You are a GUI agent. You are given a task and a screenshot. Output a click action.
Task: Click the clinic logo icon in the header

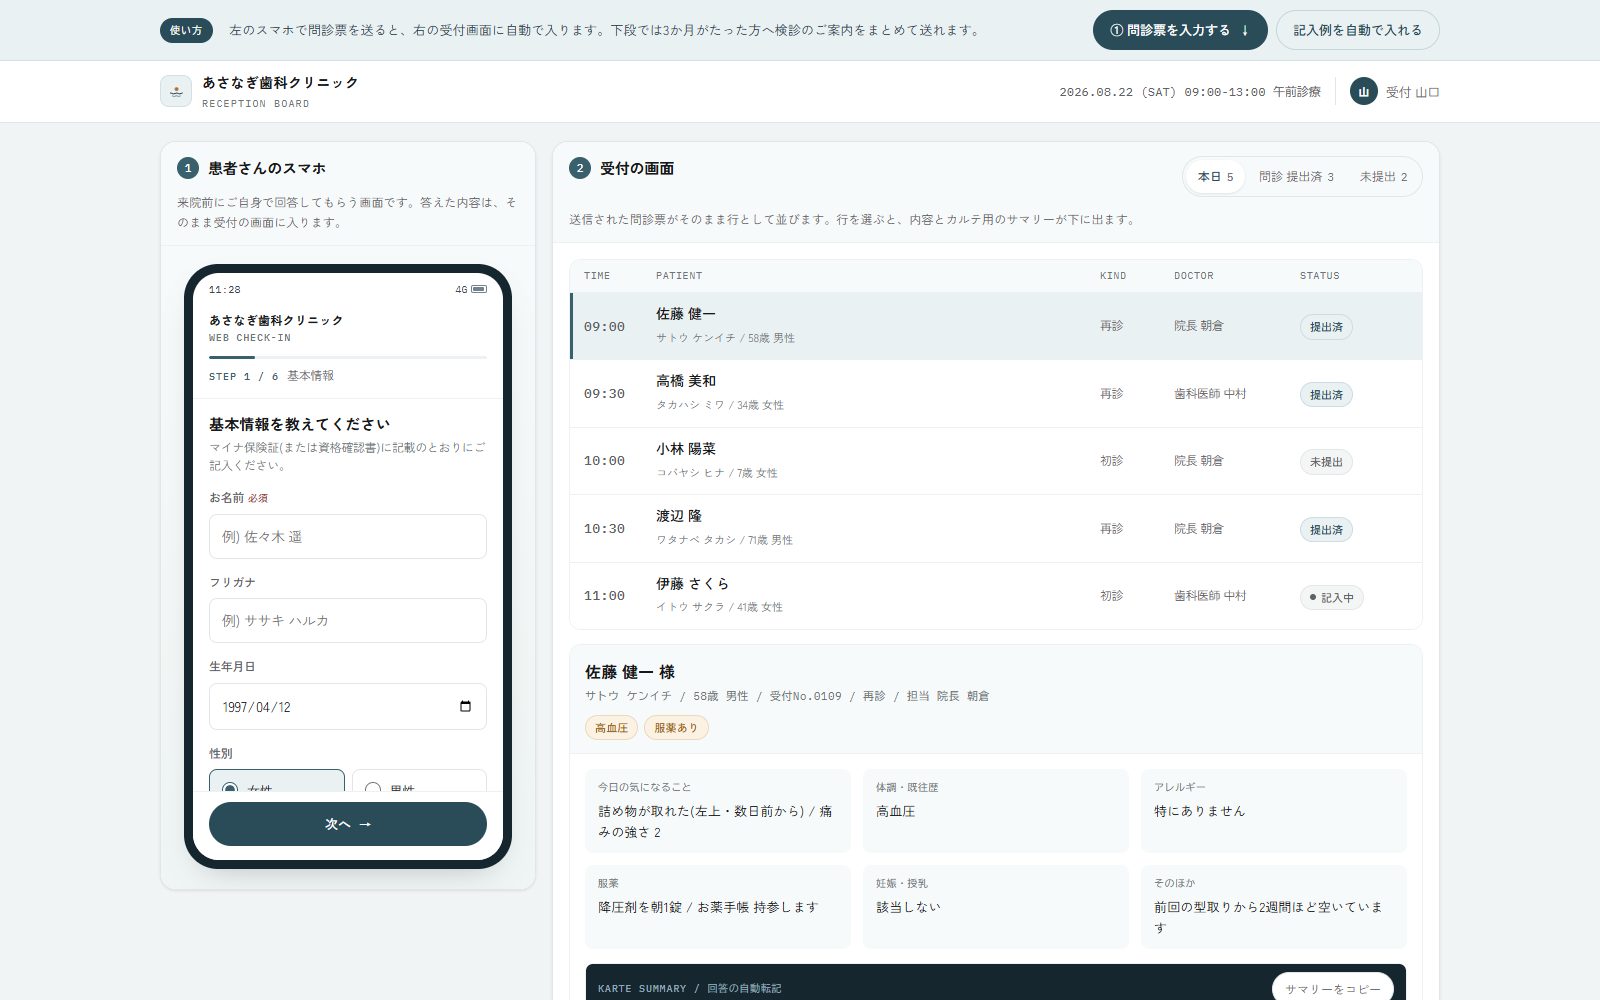[x=176, y=91]
